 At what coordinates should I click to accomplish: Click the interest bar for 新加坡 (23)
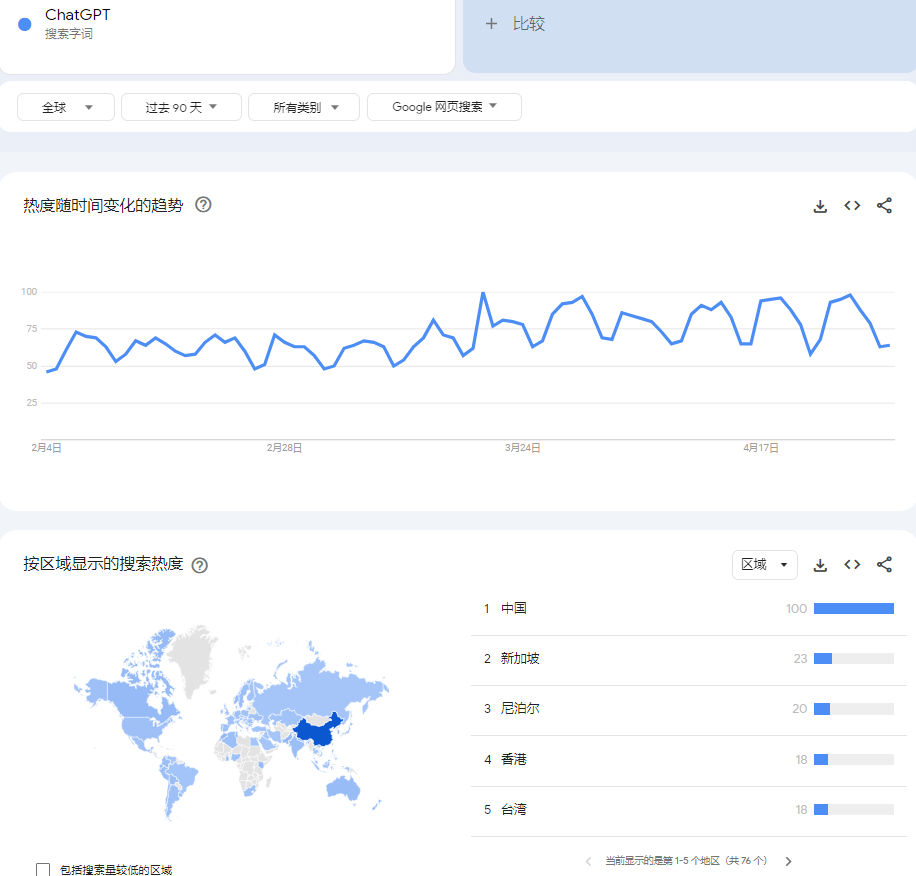(x=853, y=659)
